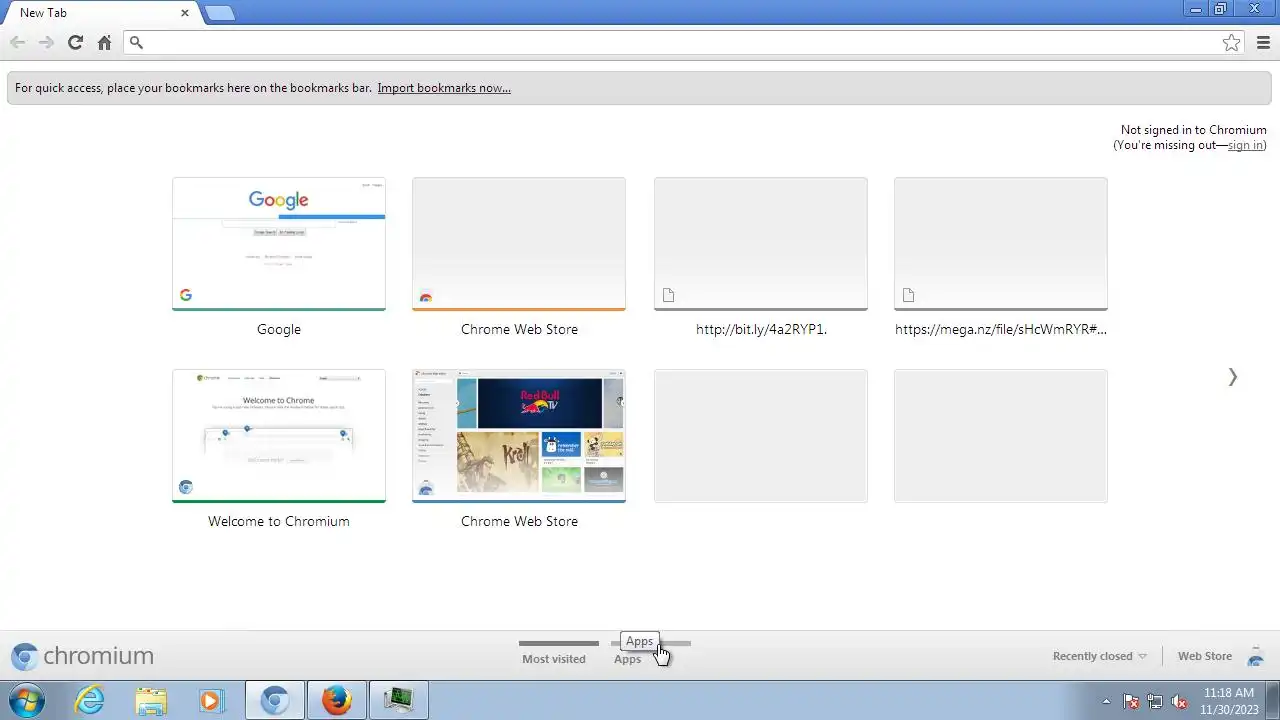This screenshot has height=720, width=1280.
Task: Click Import bookmarks now link
Action: [x=444, y=88]
